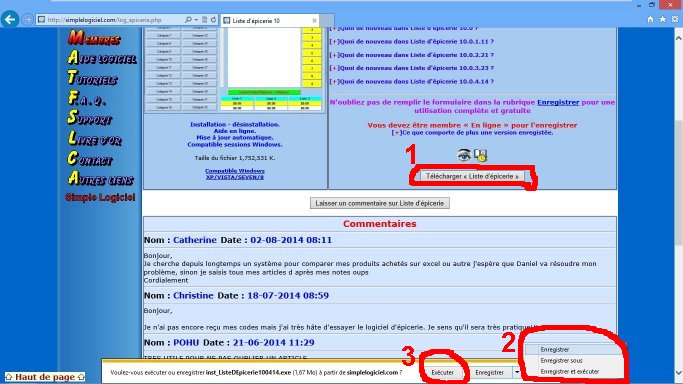
Task: Click the browser forward arrow
Action: click(27, 20)
